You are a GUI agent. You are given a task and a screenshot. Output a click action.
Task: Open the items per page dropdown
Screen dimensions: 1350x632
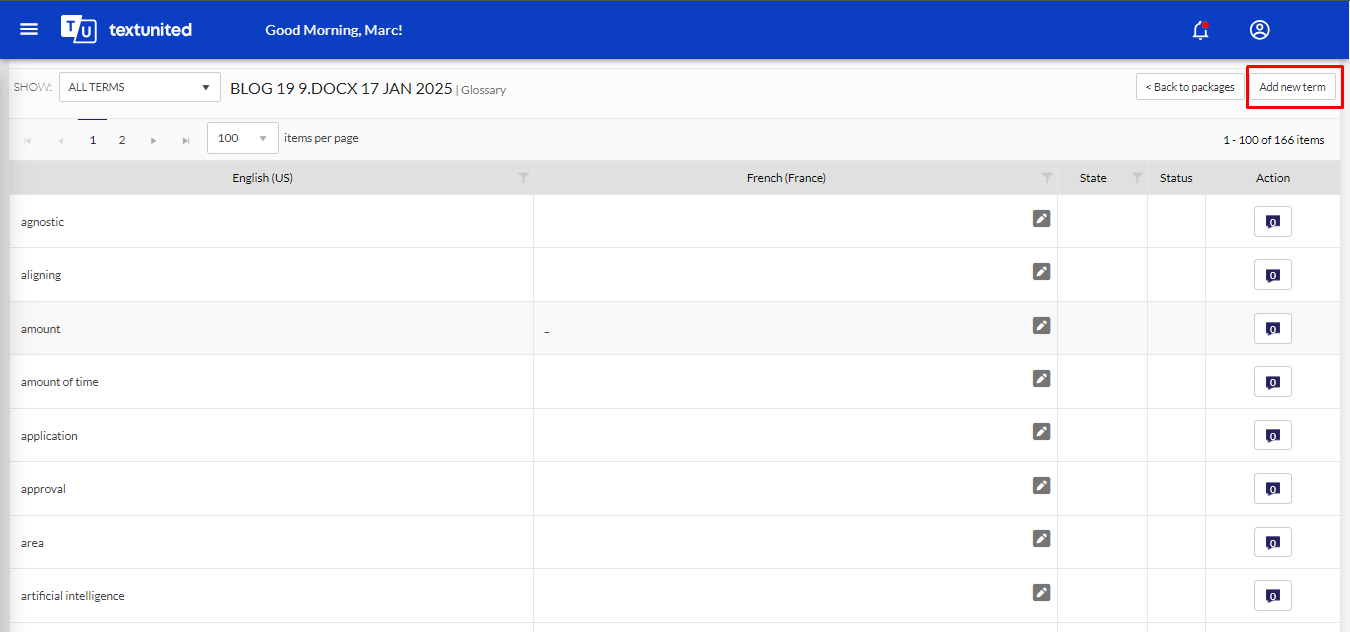[x=243, y=138]
